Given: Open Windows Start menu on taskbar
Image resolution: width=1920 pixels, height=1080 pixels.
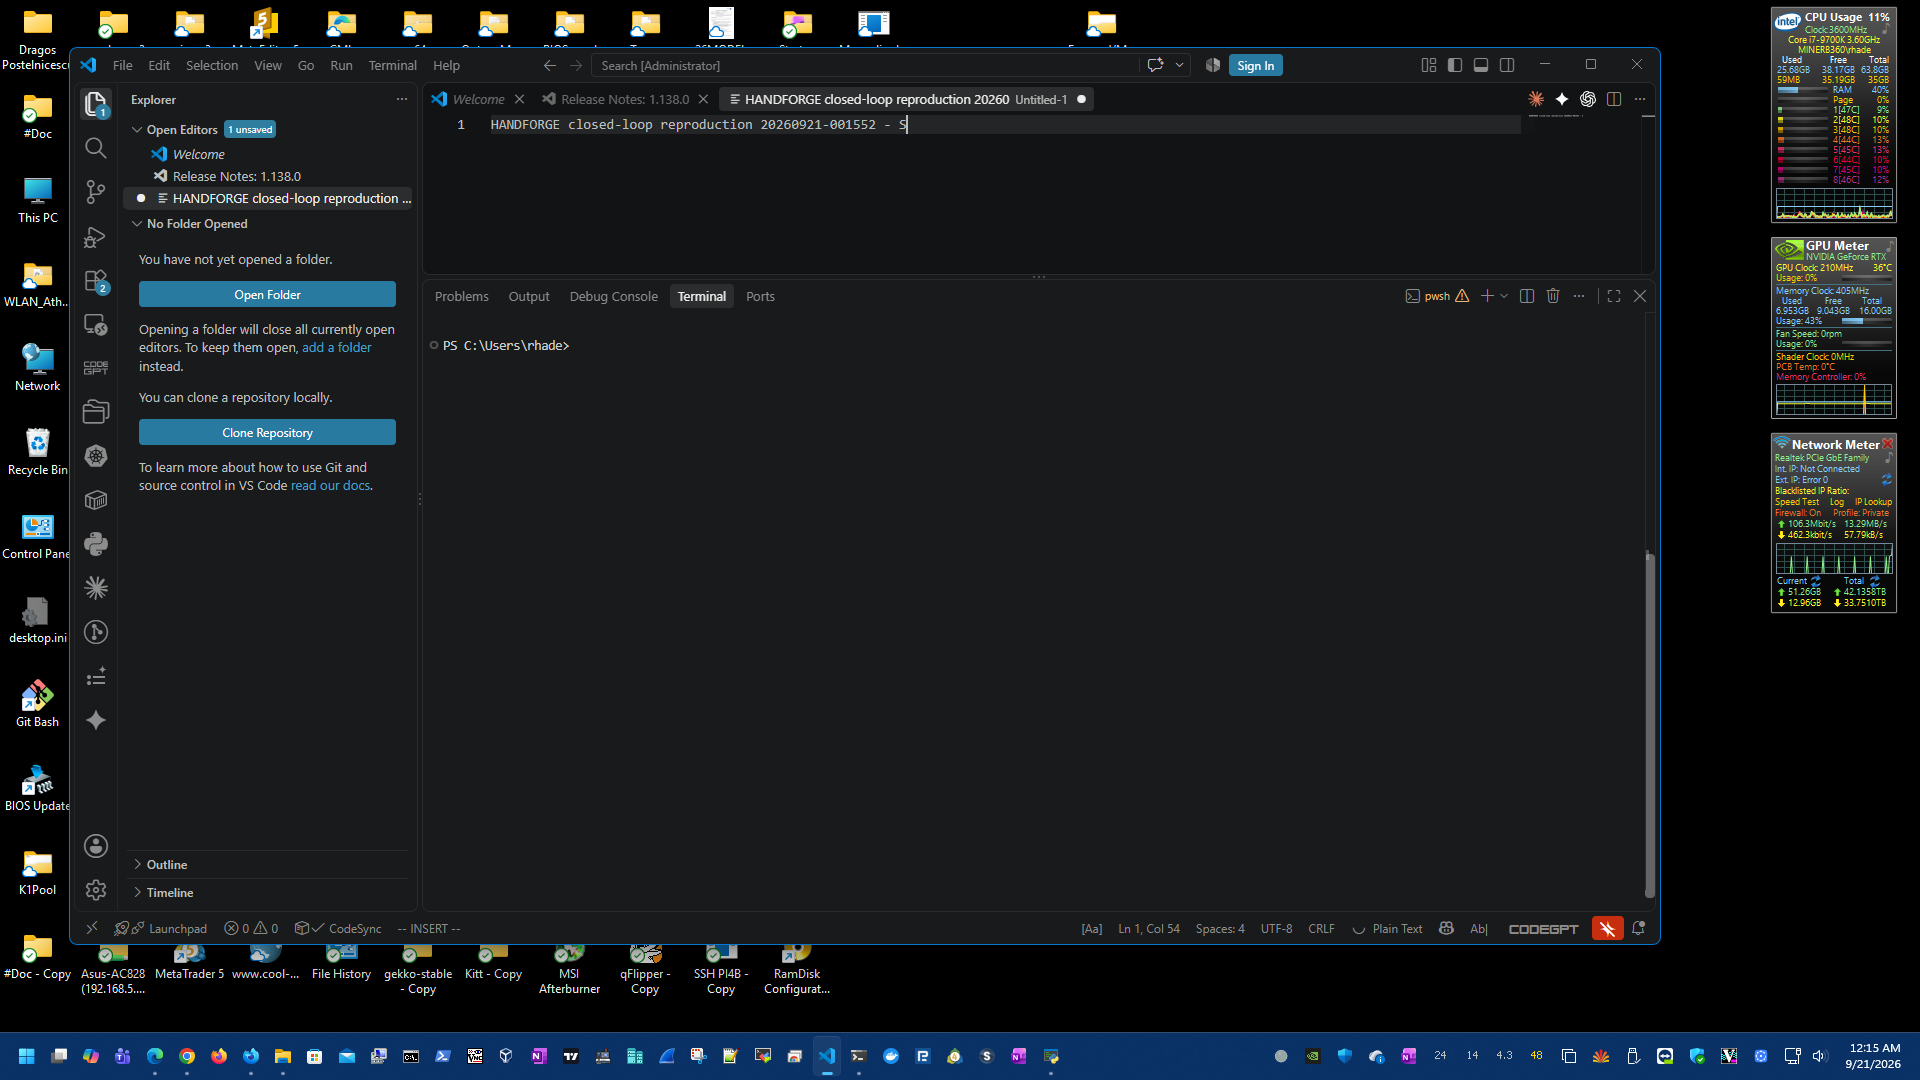Looking at the screenshot, I should coord(27,1056).
